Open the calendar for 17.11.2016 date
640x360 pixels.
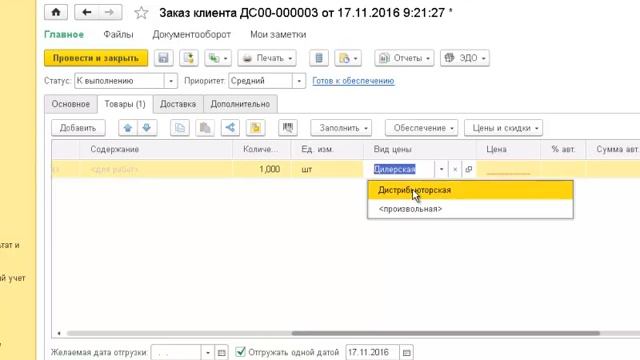click(406, 352)
